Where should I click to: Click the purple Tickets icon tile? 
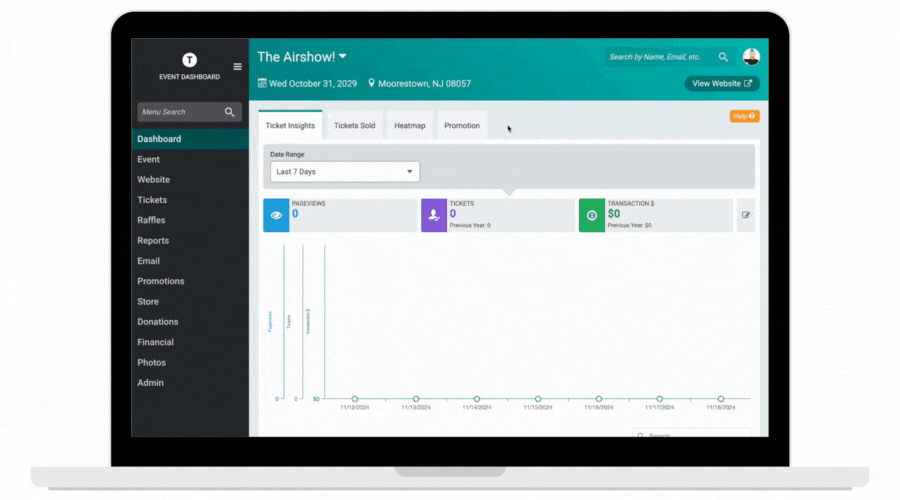[x=434, y=215]
